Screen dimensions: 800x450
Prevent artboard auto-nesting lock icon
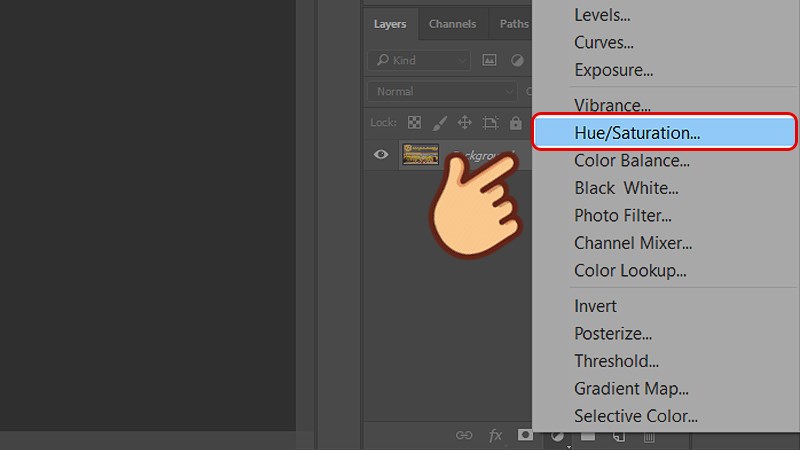point(490,123)
